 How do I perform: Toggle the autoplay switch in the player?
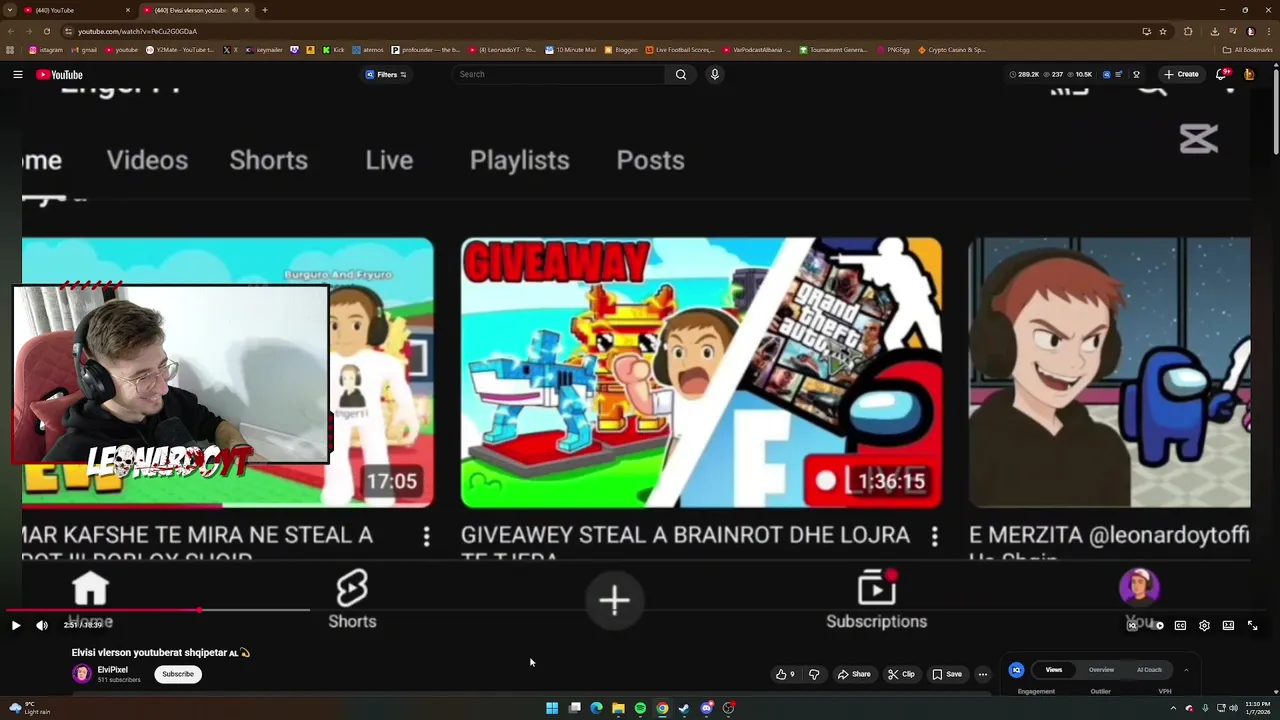[x=1156, y=625]
